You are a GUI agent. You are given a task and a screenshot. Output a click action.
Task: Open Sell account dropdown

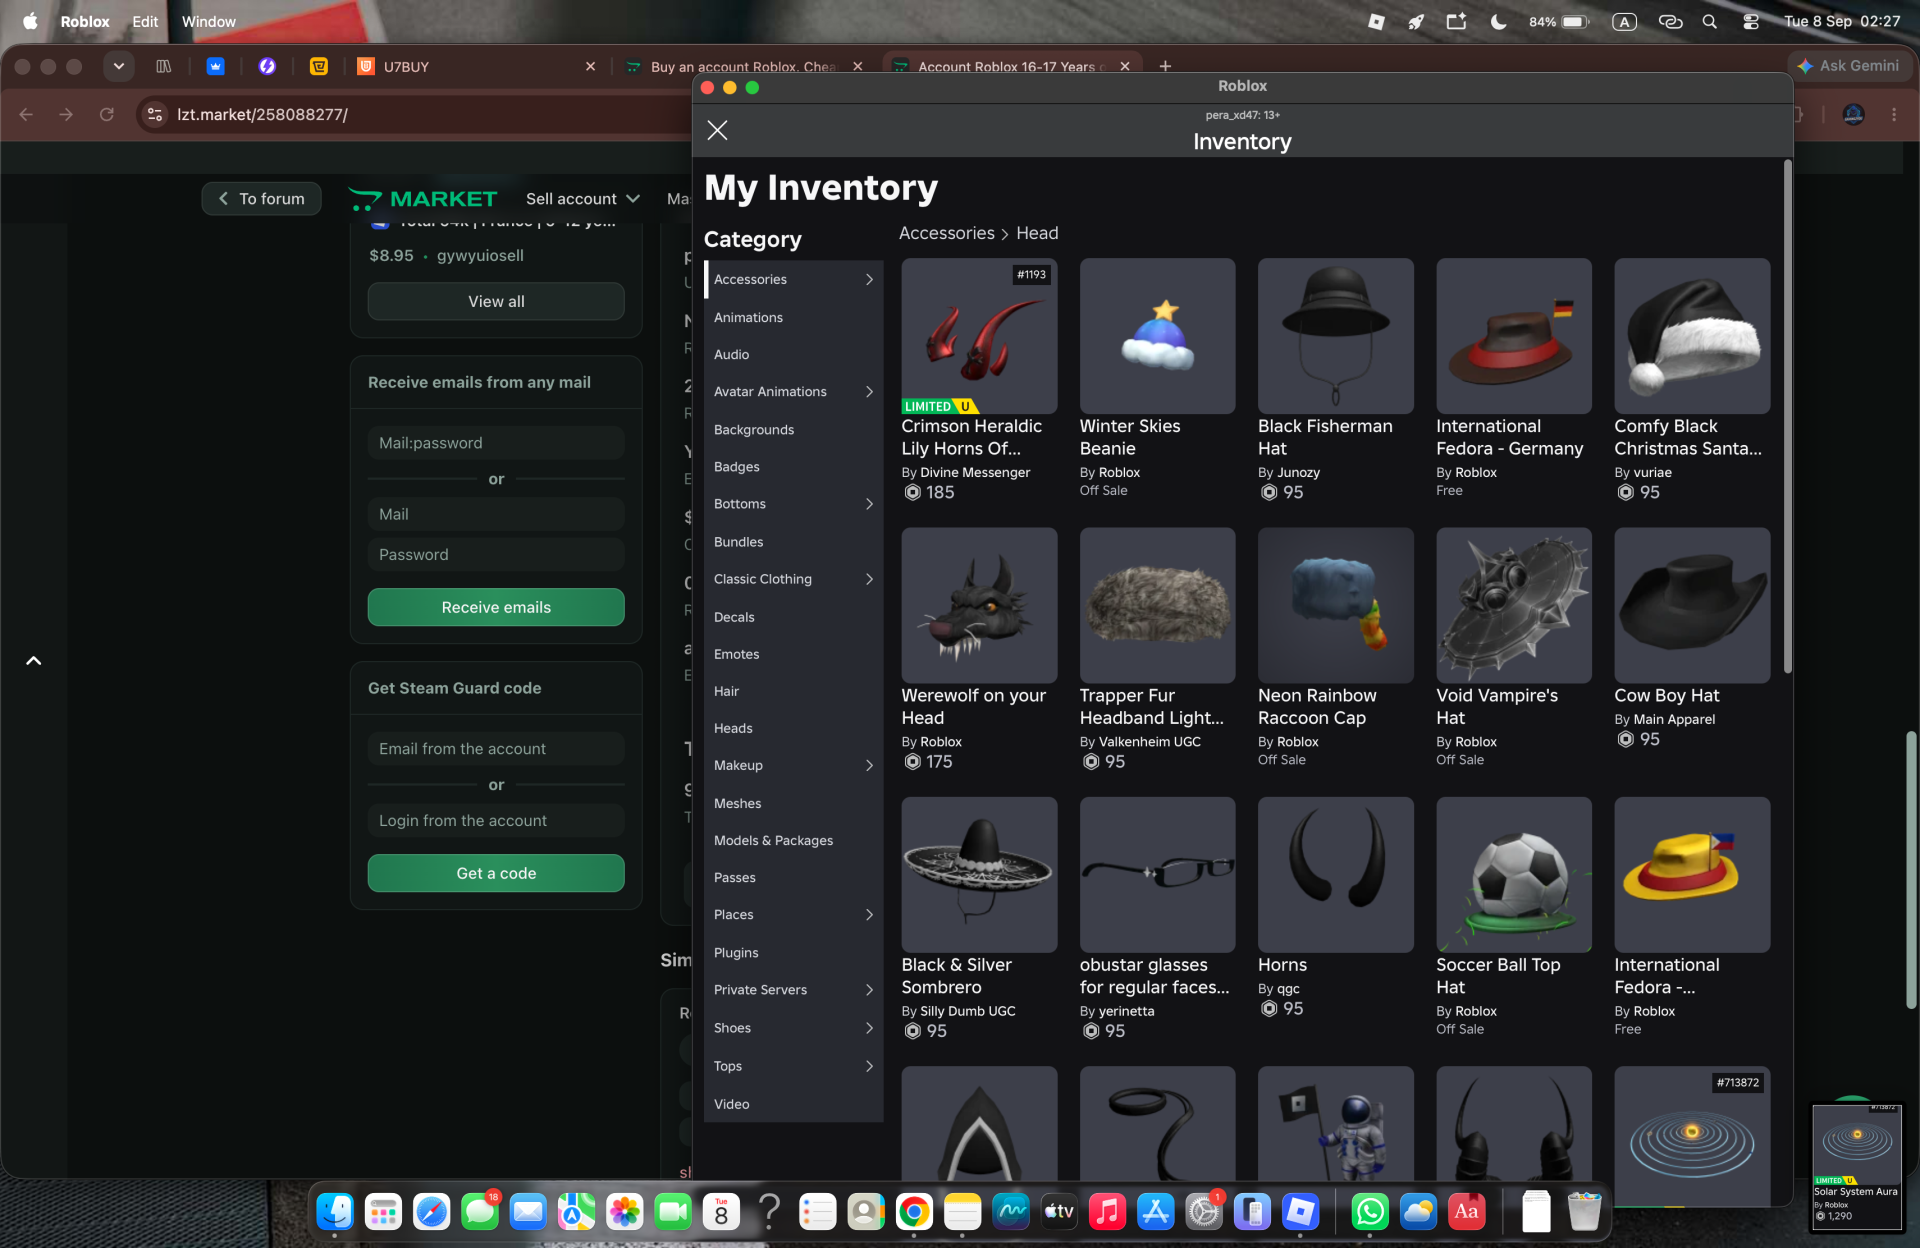tap(583, 199)
